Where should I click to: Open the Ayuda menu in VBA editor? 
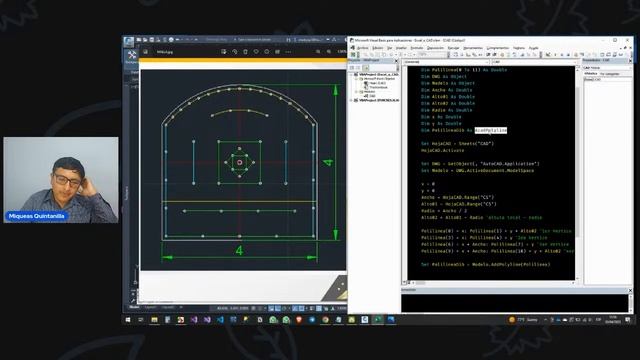(533, 48)
